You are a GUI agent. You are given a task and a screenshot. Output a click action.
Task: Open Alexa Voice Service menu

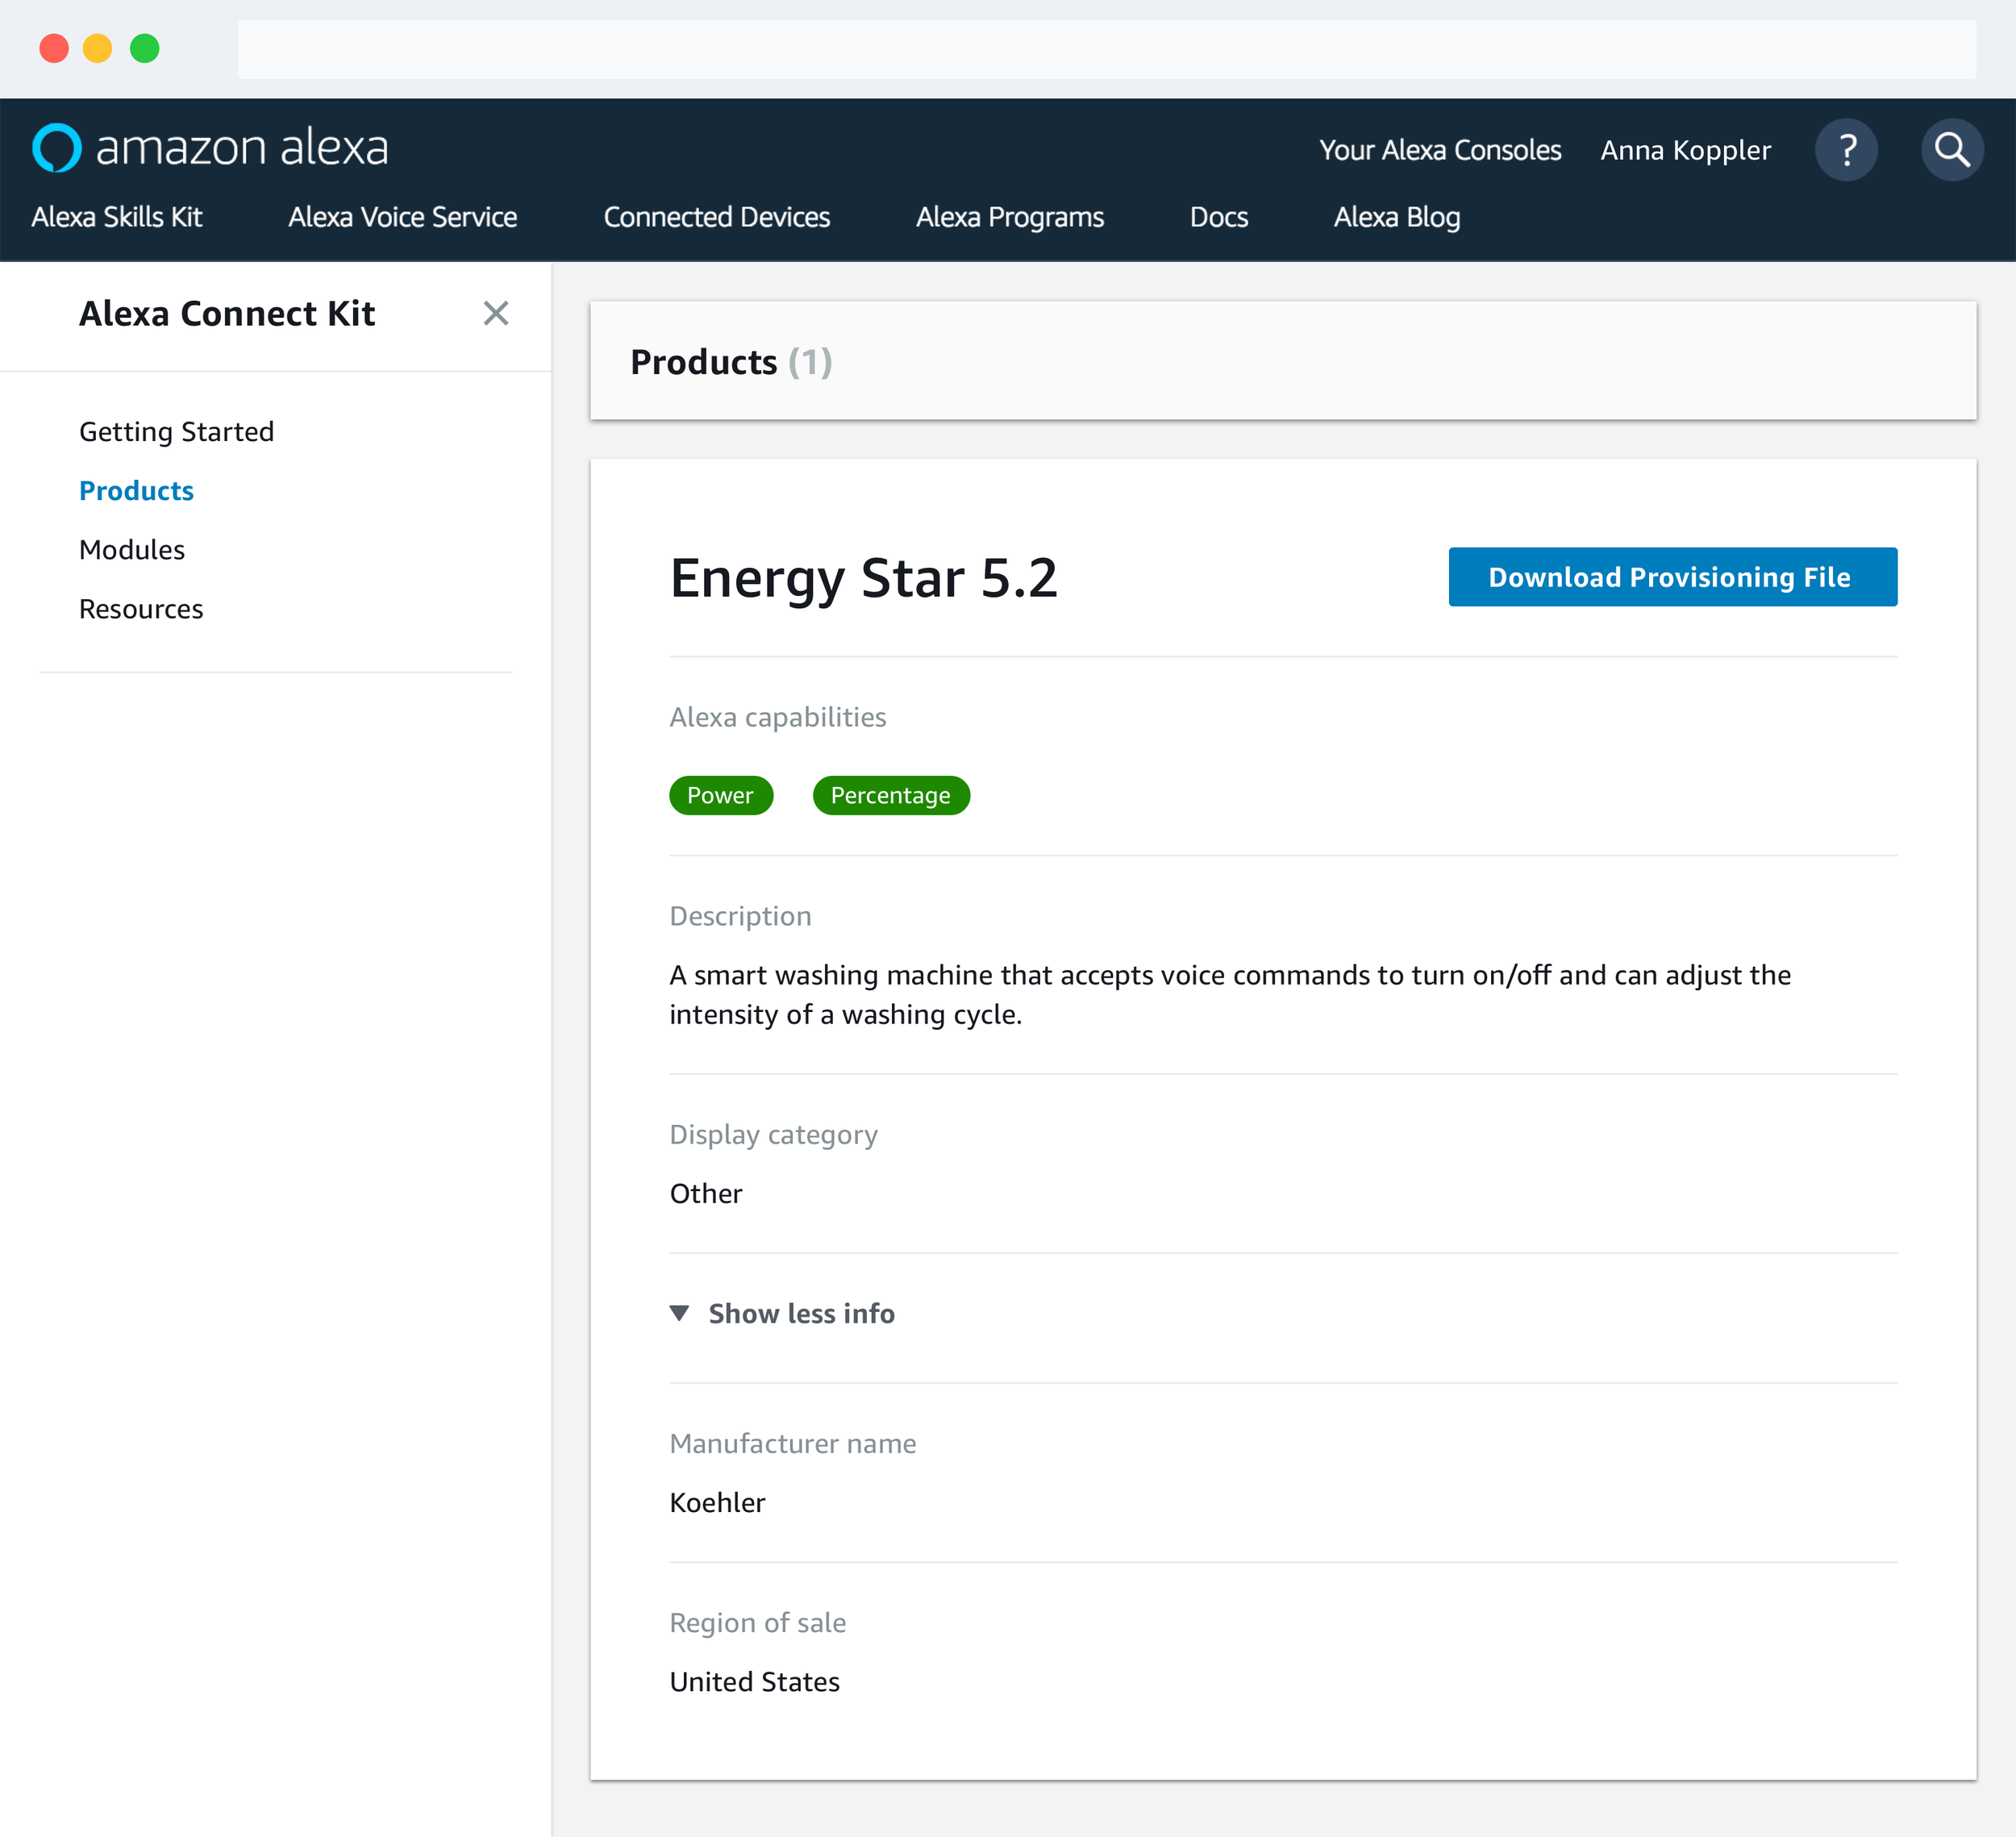[402, 217]
